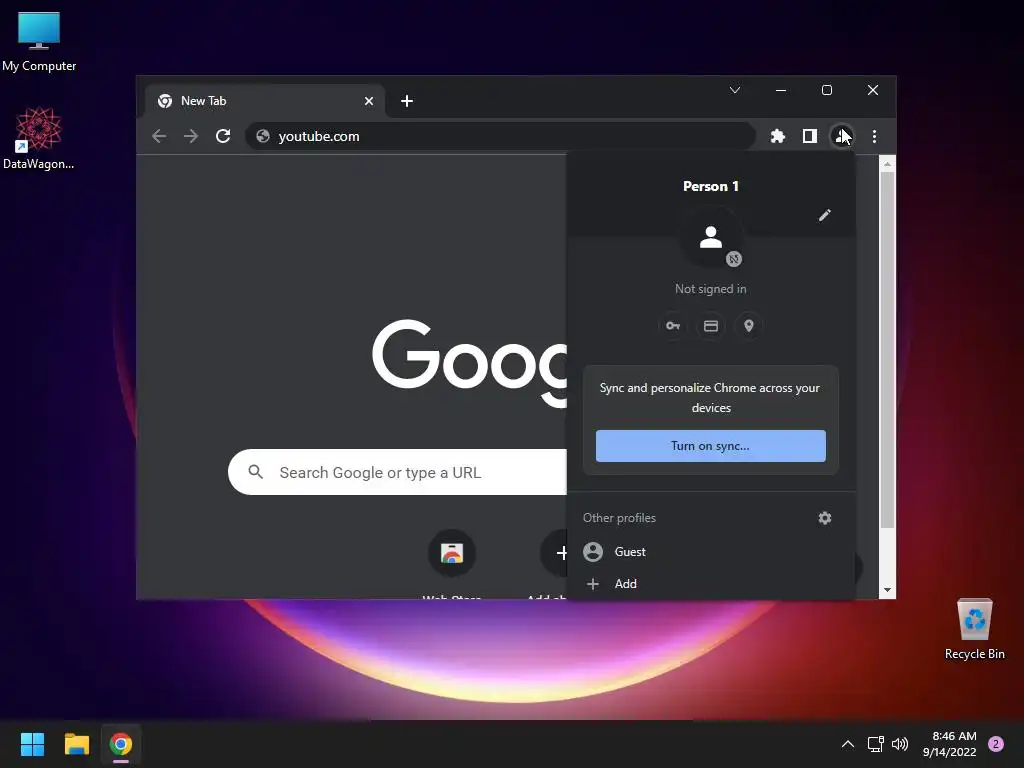
Task: Open the volume tray icon
Action: pyautogui.click(x=899, y=744)
